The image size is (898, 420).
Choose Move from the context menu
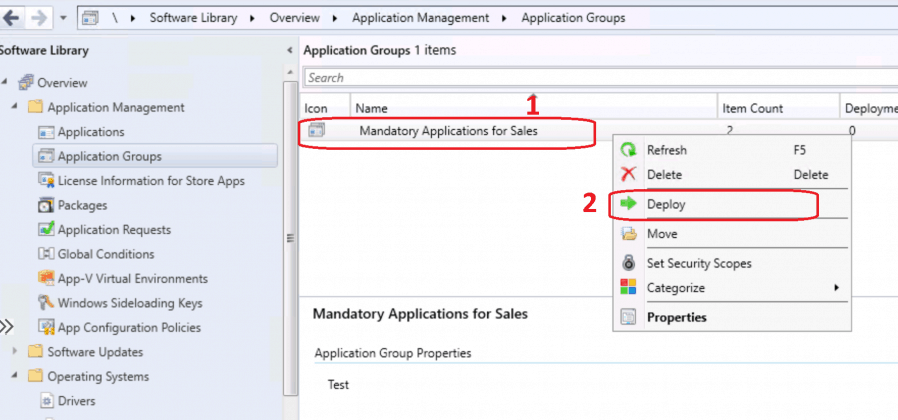[732, 234]
